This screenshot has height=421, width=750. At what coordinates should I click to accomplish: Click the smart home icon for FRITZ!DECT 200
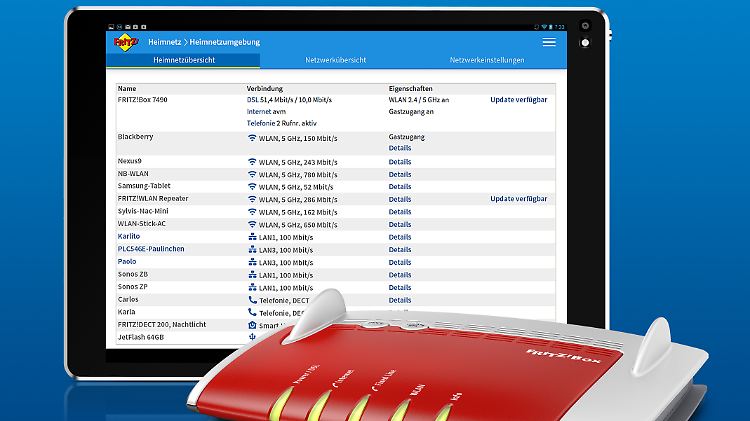click(x=253, y=325)
